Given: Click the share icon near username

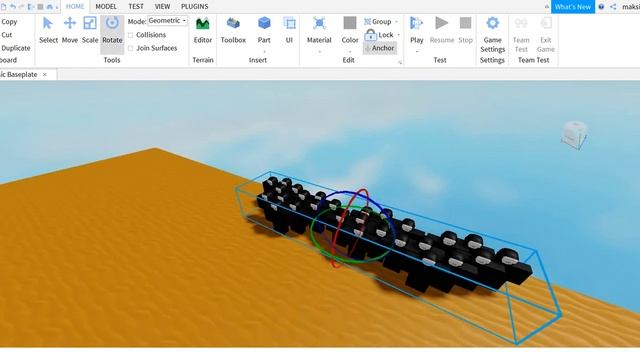Looking at the screenshot, I should pos(613,7).
